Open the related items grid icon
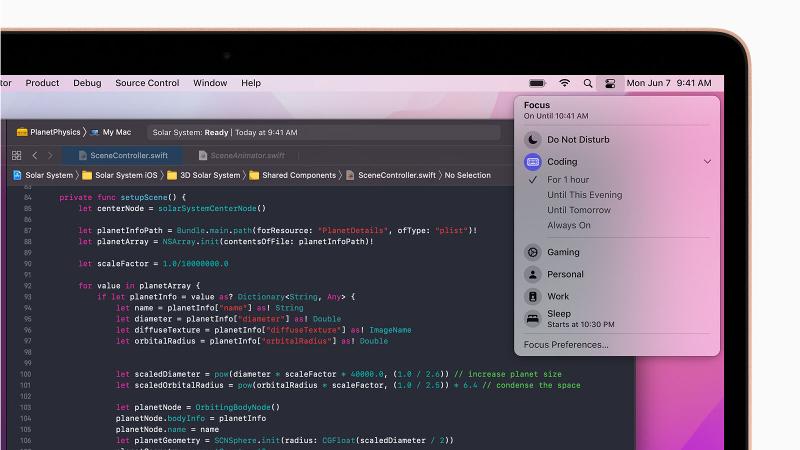This screenshot has height=450, width=800. (x=16, y=155)
